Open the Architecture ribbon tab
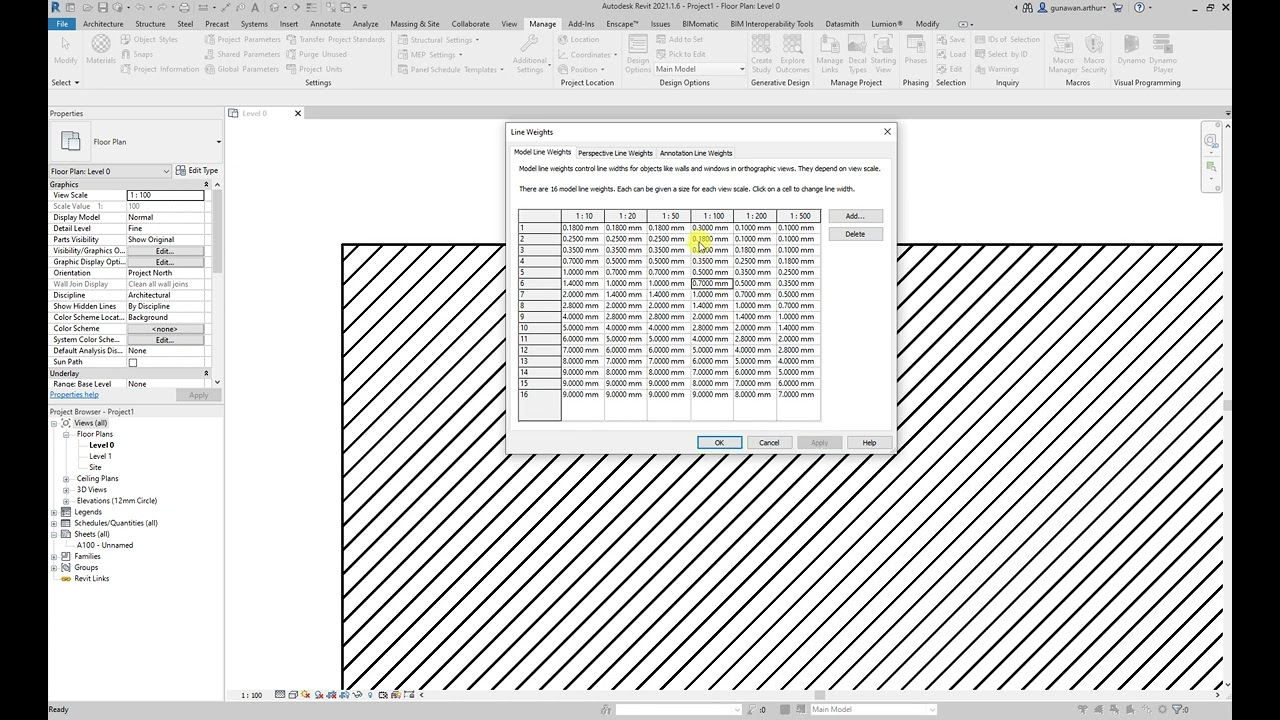This screenshot has height=720, width=1280. [103, 24]
